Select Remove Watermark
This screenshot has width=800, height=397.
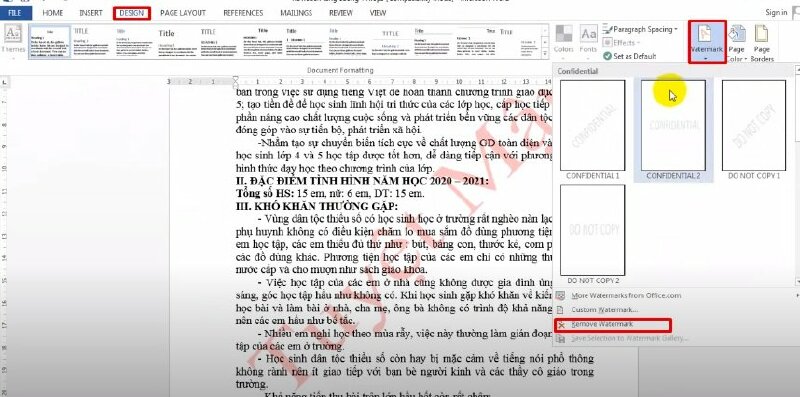[612, 325]
